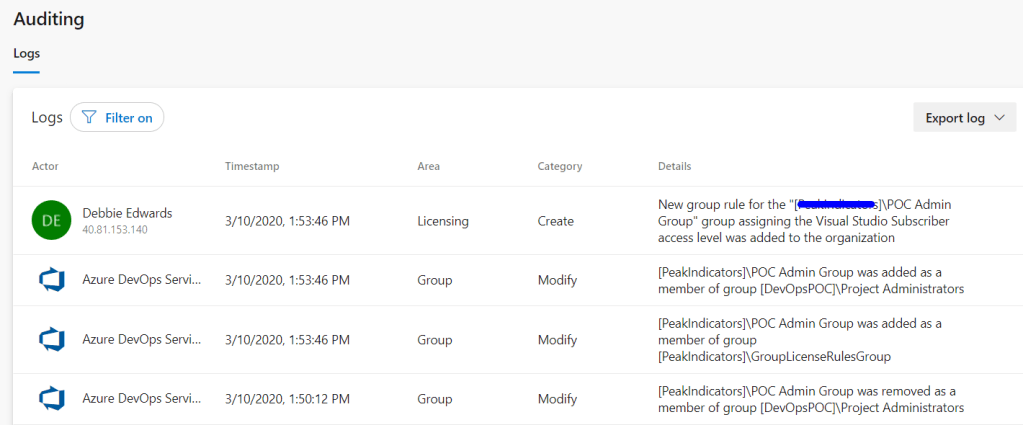Open details of the Visual Studio Subscriber rule entry
The image size is (1023, 425).
pyautogui.click(x=803, y=221)
